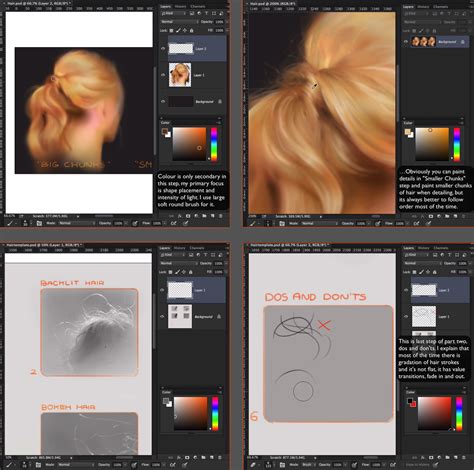Open the History tab in Dos and Don'ts document

(x=423, y=248)
